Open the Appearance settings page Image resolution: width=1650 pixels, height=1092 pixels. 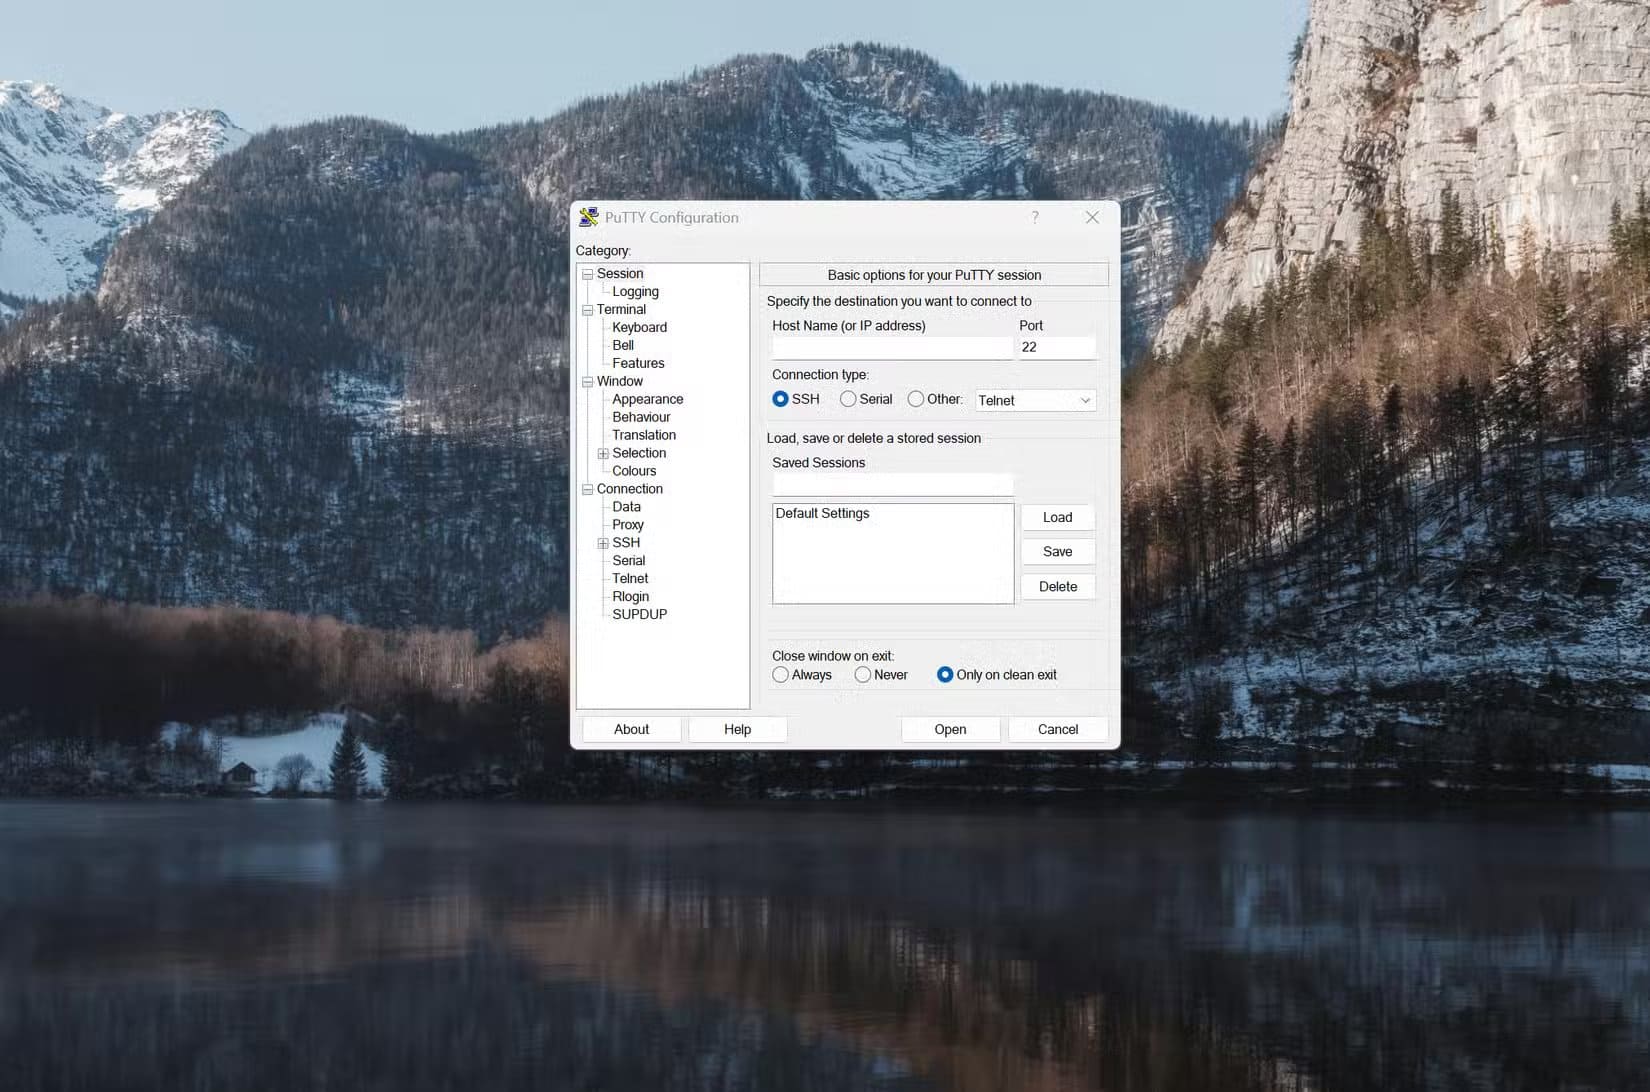pos(647,399)
